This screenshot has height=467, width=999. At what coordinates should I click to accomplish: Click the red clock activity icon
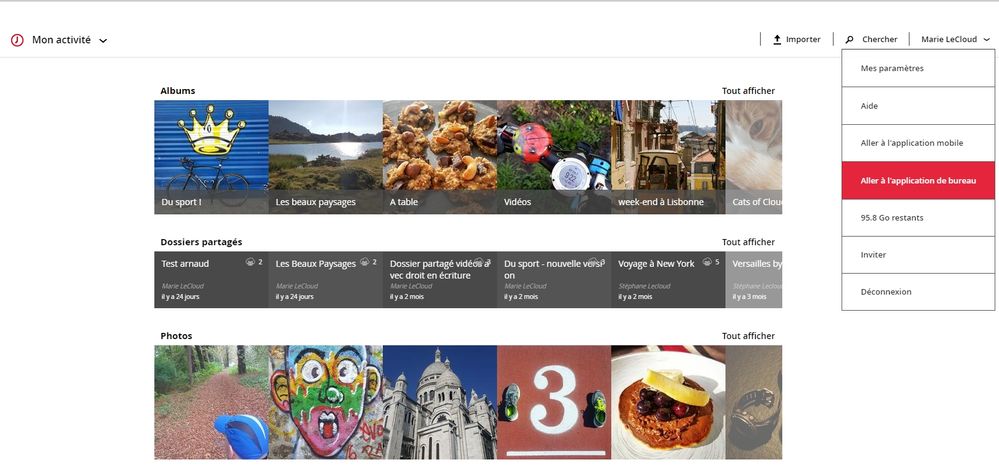(x=17, y=40)
